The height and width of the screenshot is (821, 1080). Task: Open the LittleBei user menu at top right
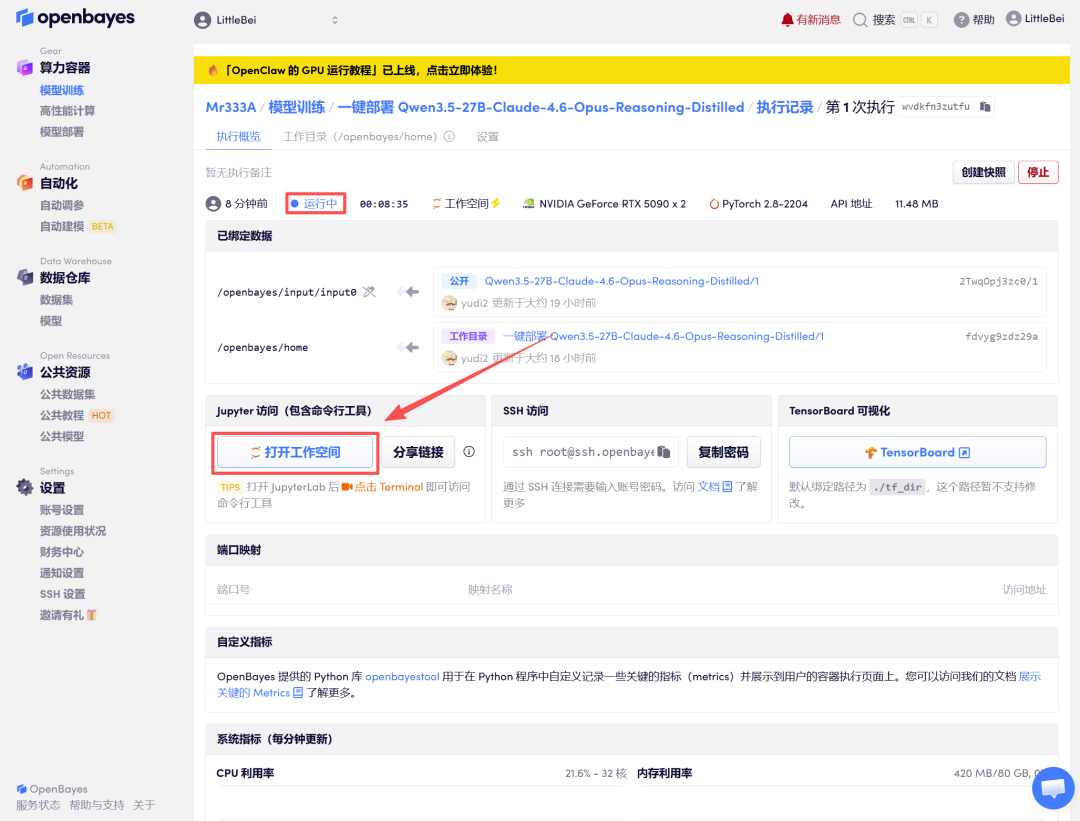click(x=1035, y=19)
